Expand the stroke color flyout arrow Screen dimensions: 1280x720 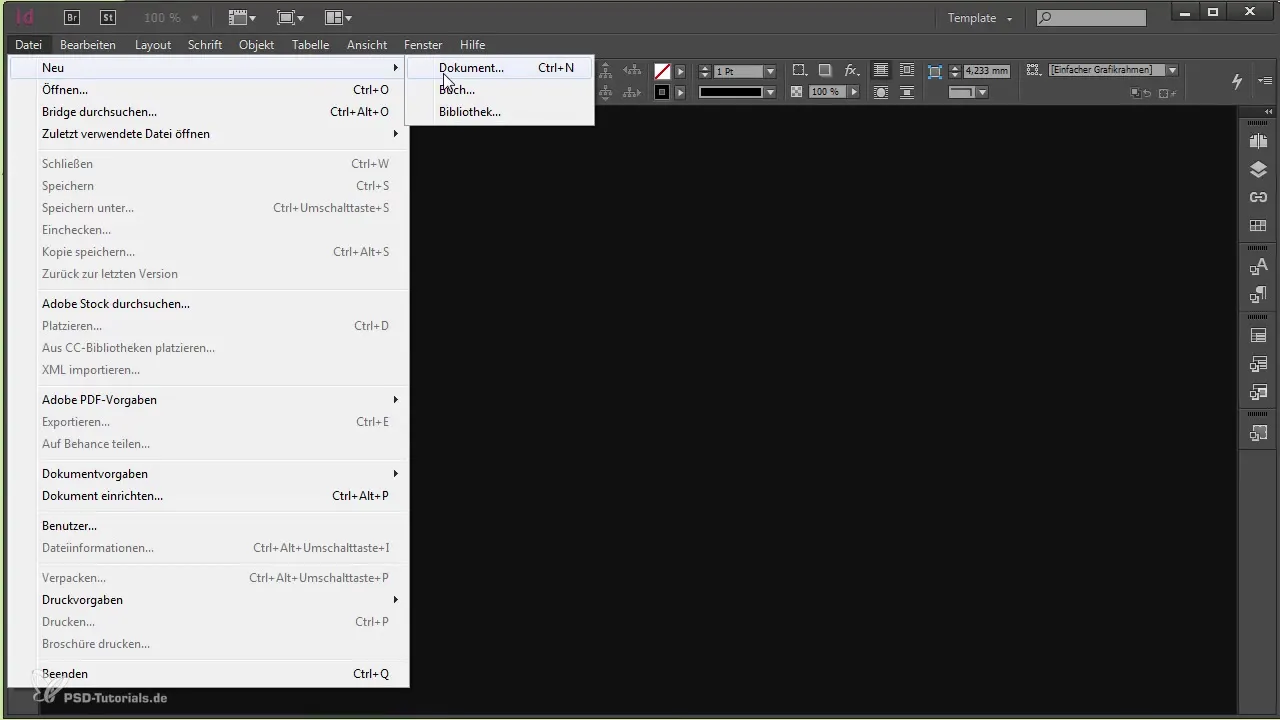tap(680, 93)
